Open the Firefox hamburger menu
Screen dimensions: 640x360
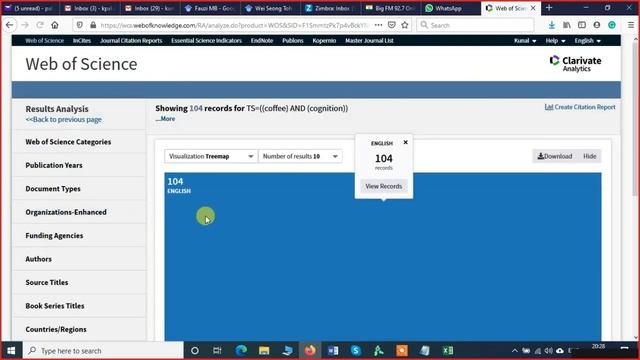click(631, 25)
